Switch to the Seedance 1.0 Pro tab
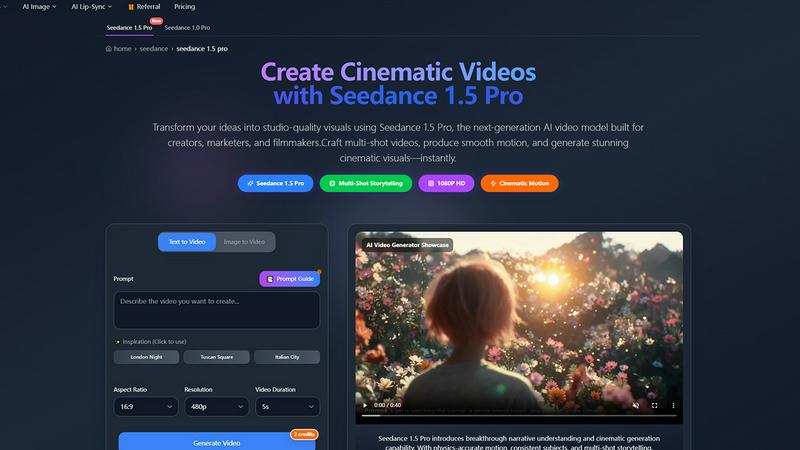Screen dimensions: 800x450 187,28
